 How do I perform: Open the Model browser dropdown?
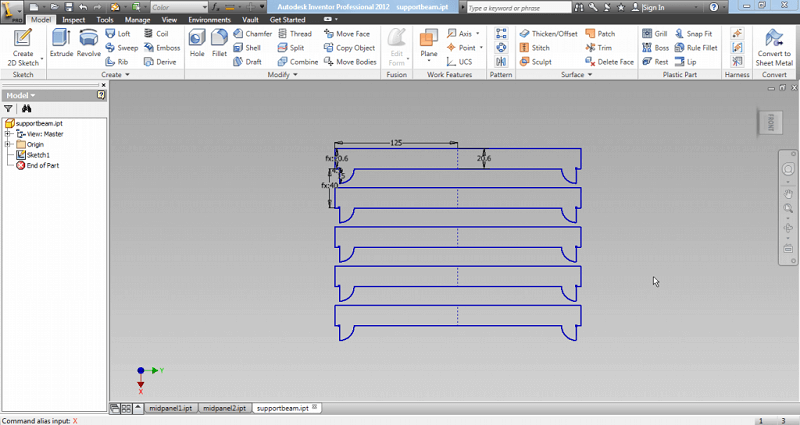[x=21, y=95]
